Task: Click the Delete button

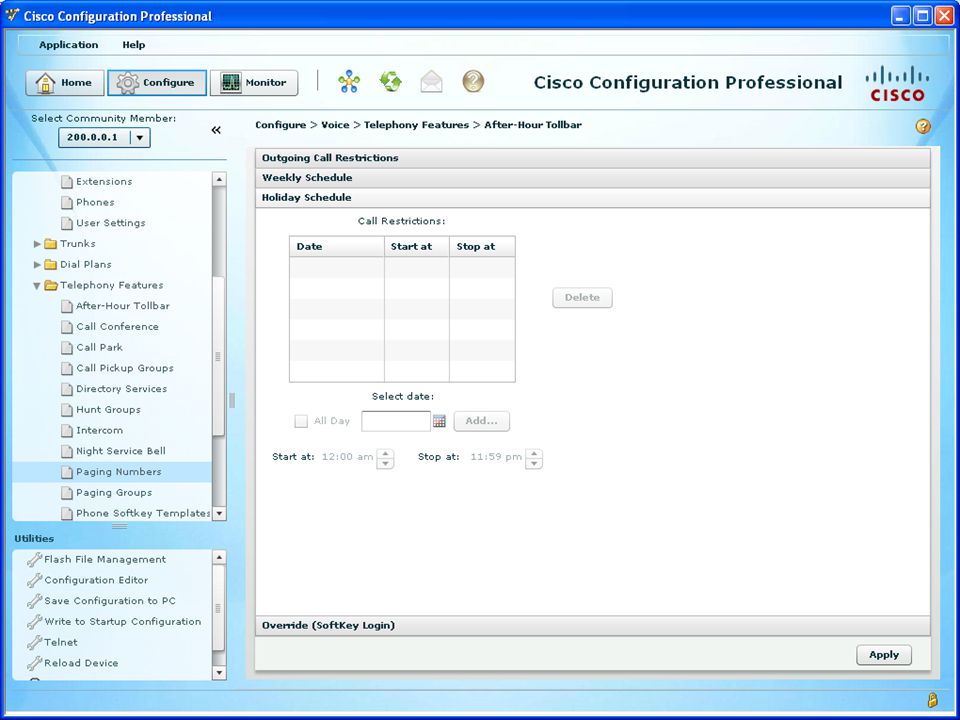Action: pos(582,298)
